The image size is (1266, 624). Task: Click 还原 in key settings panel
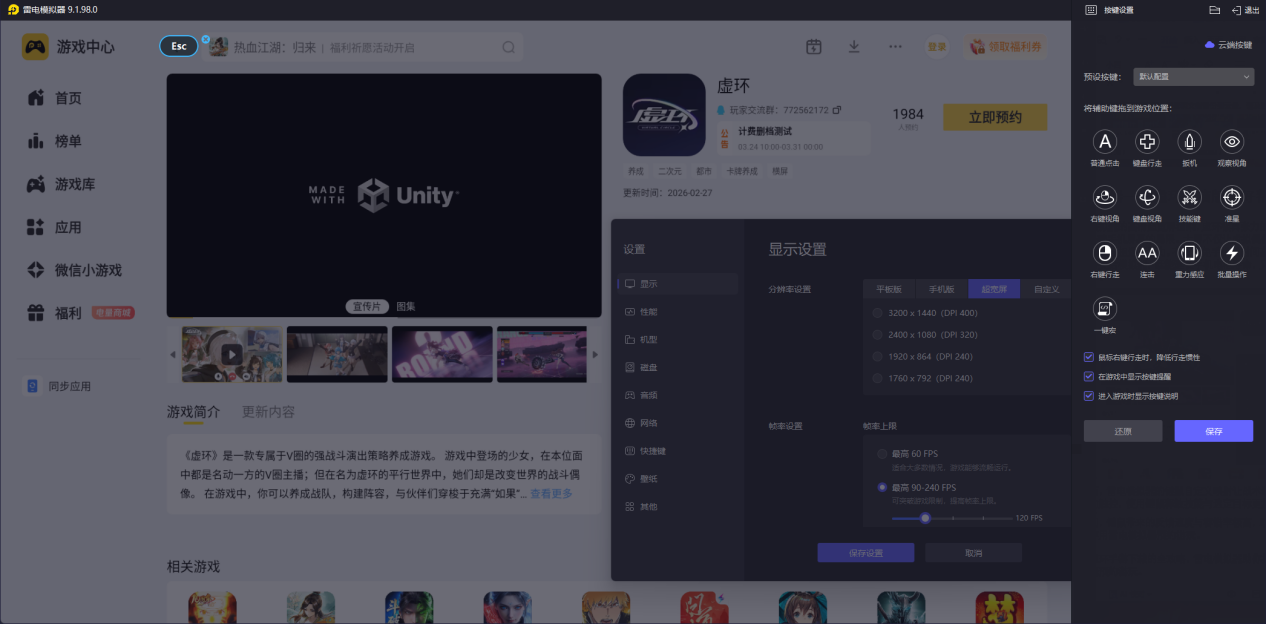pos(1123,431)
